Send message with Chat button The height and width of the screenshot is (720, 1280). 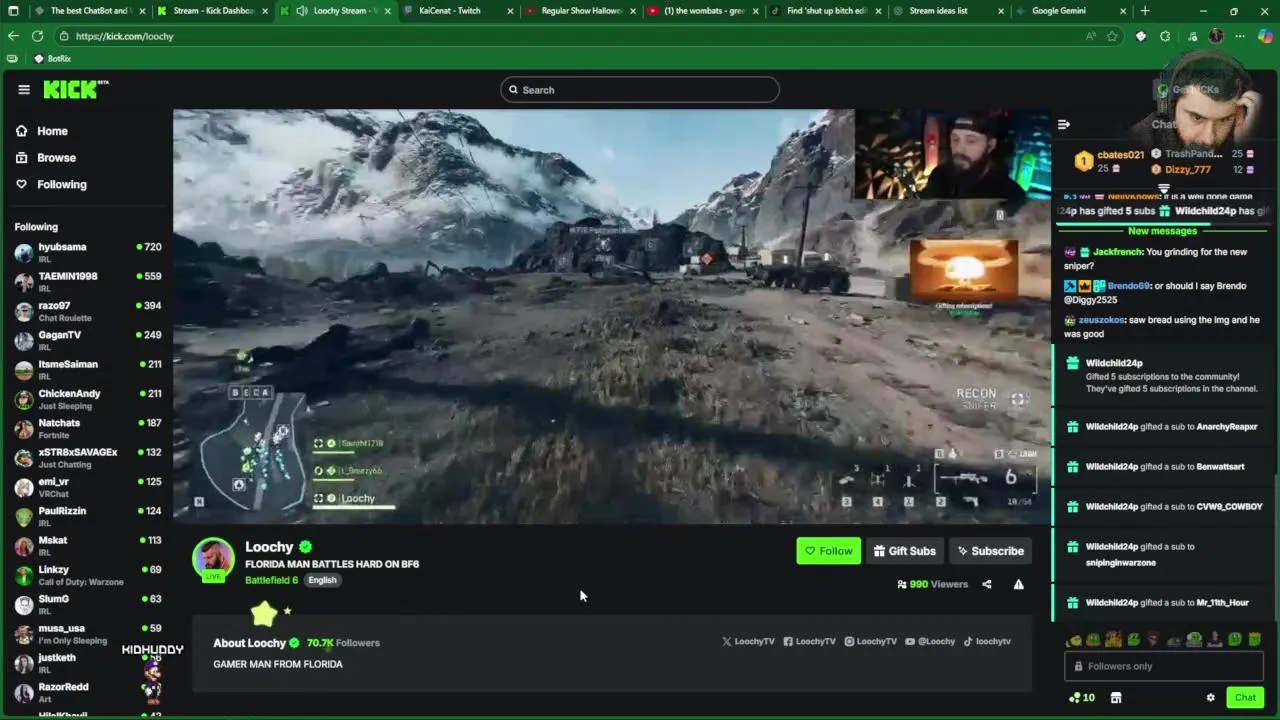point(1245,698)
